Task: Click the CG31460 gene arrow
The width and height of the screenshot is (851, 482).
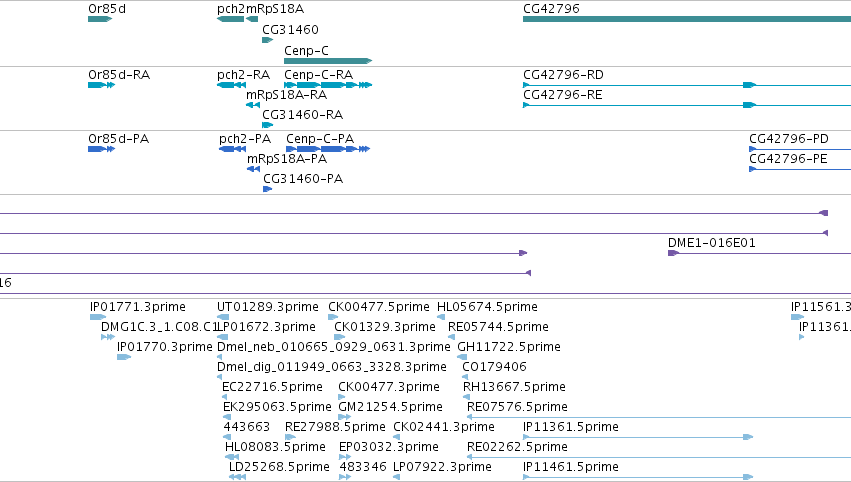Action: click(268, 40)
